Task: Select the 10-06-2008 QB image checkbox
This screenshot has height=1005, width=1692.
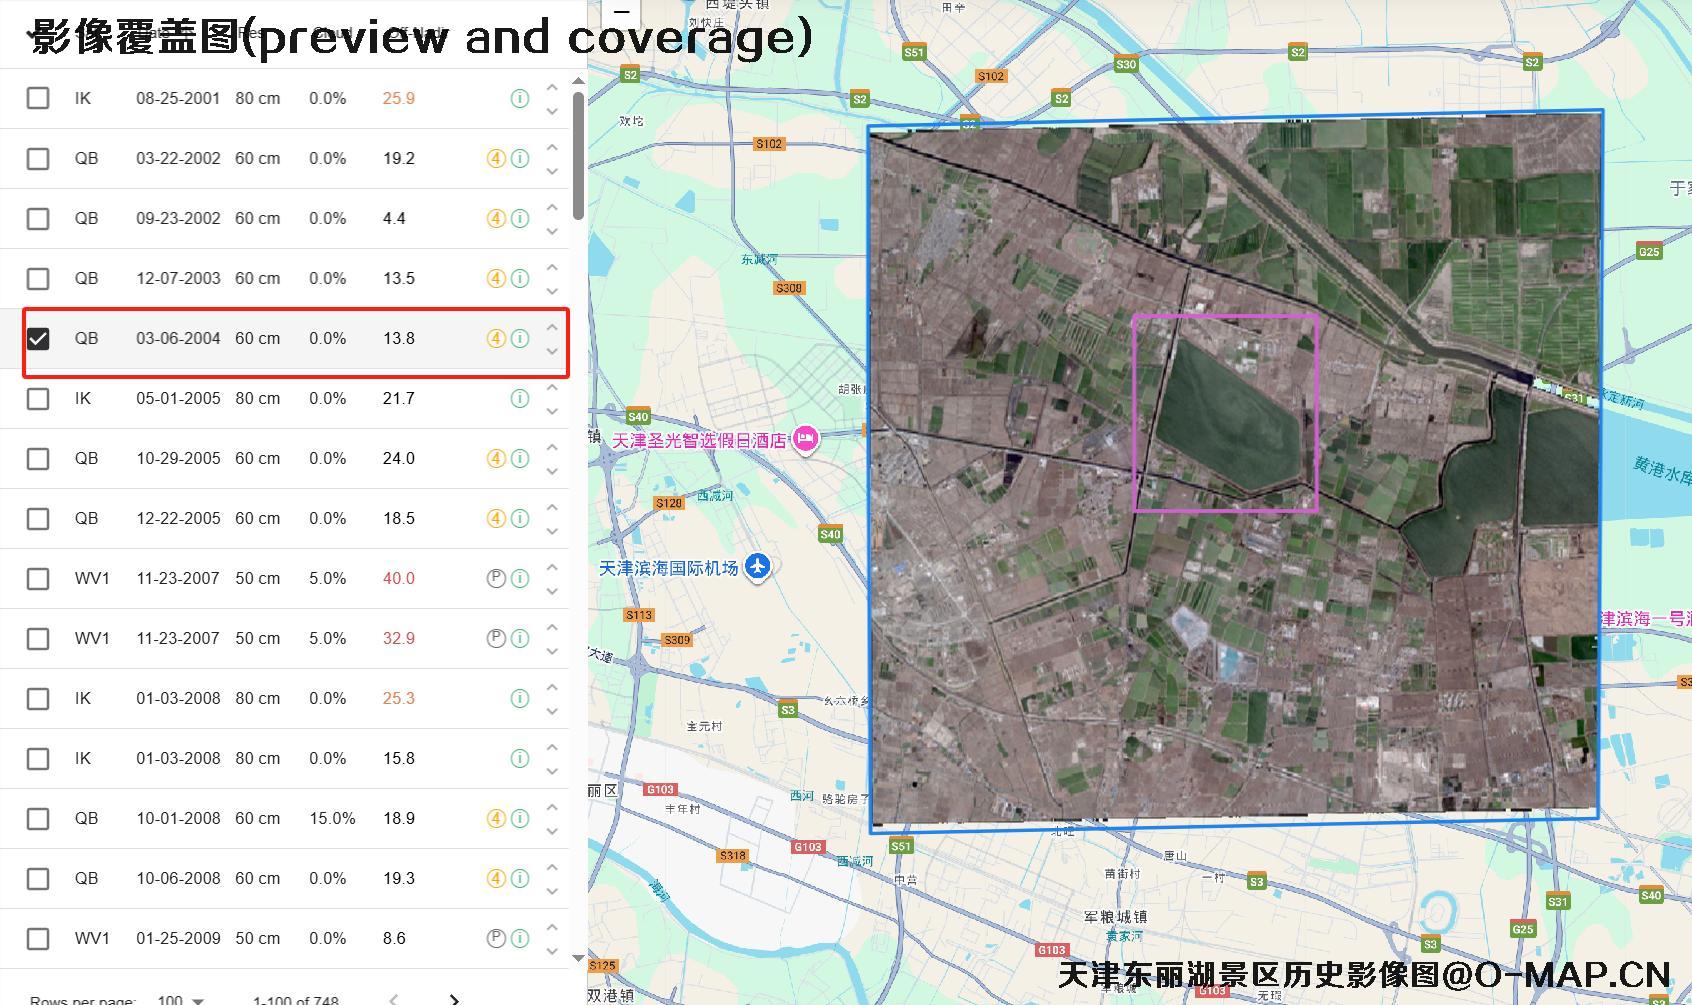Action: 38,878
